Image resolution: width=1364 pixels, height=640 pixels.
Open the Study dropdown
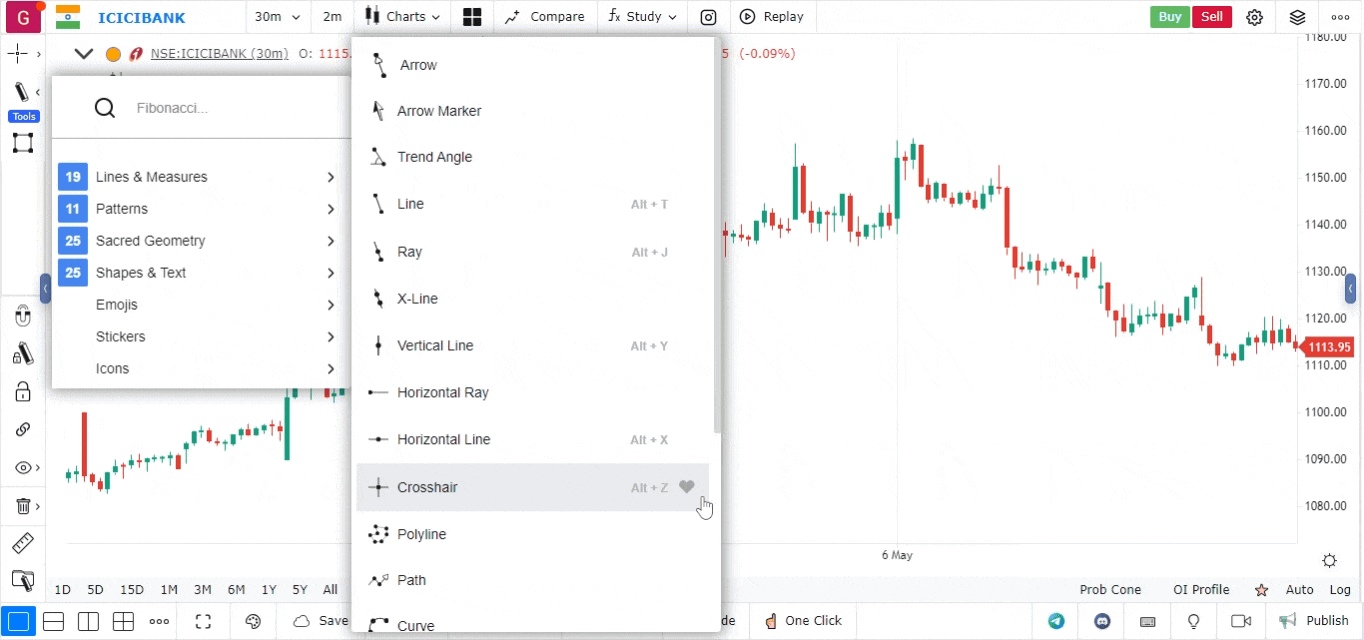641,16
